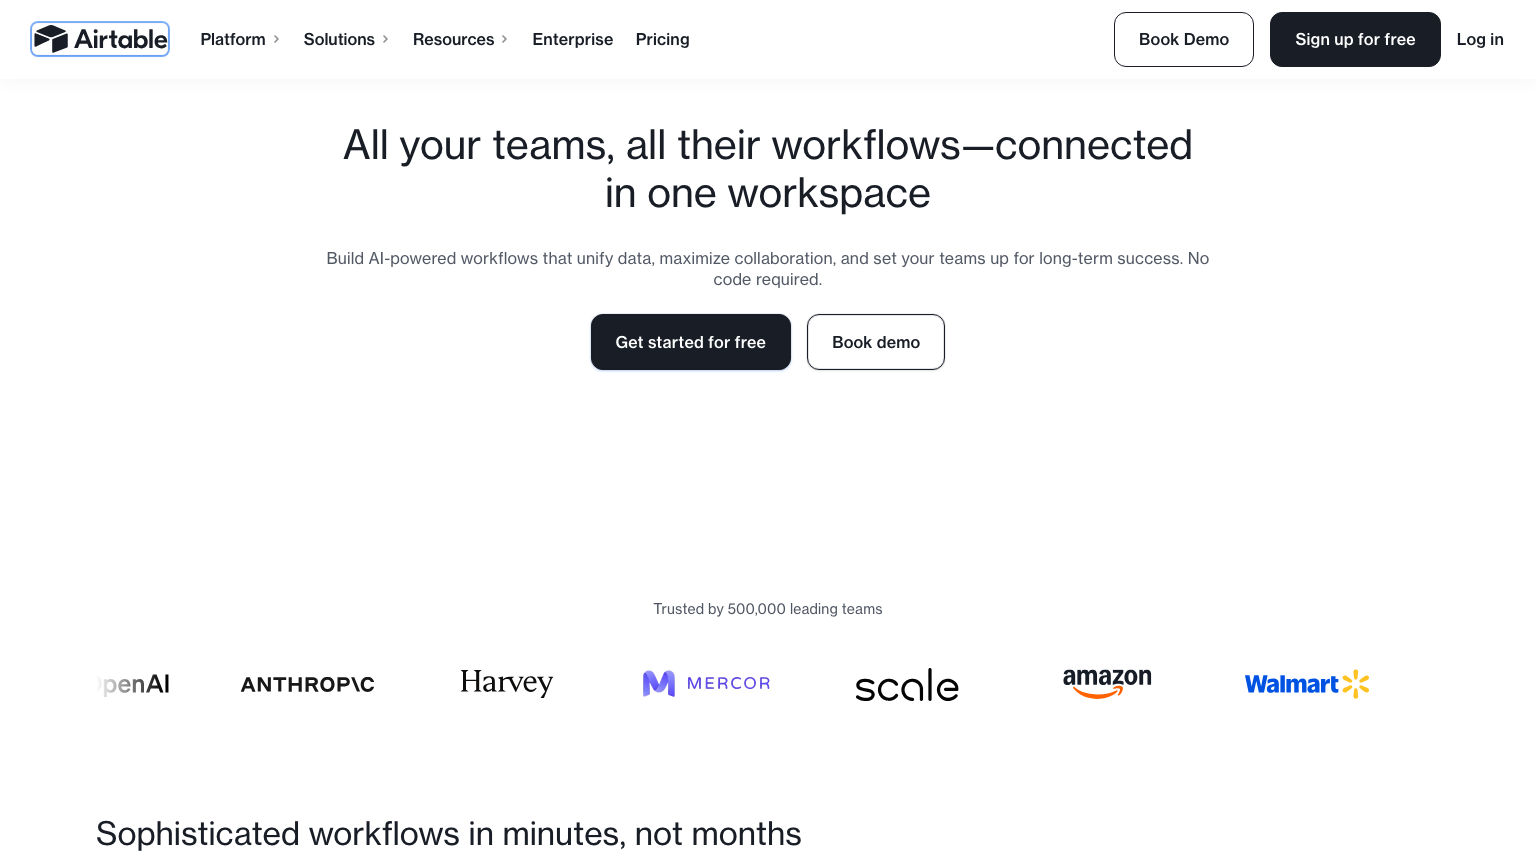The height and width of the screenshot is (864, 1536).
Task: Click the Sign up for free button
Action: pos(1355,39)
